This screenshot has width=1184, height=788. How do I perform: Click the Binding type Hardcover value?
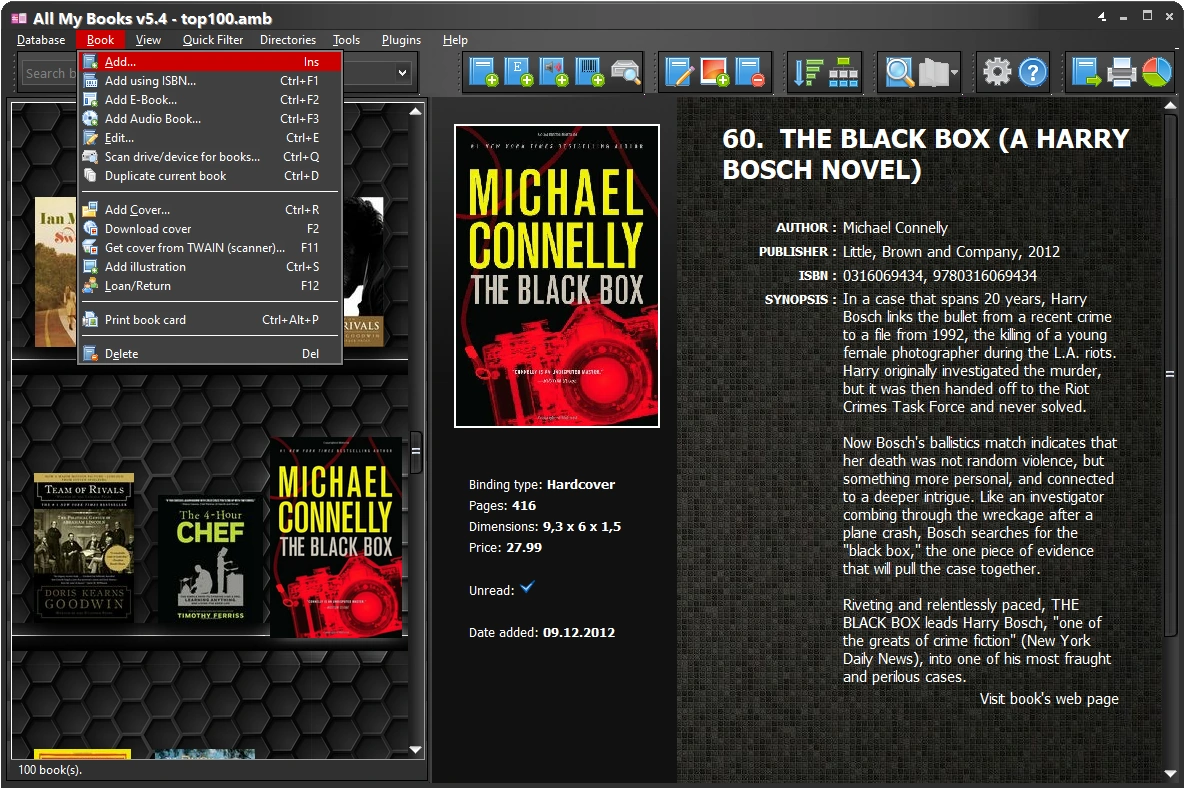pos(581,485)
